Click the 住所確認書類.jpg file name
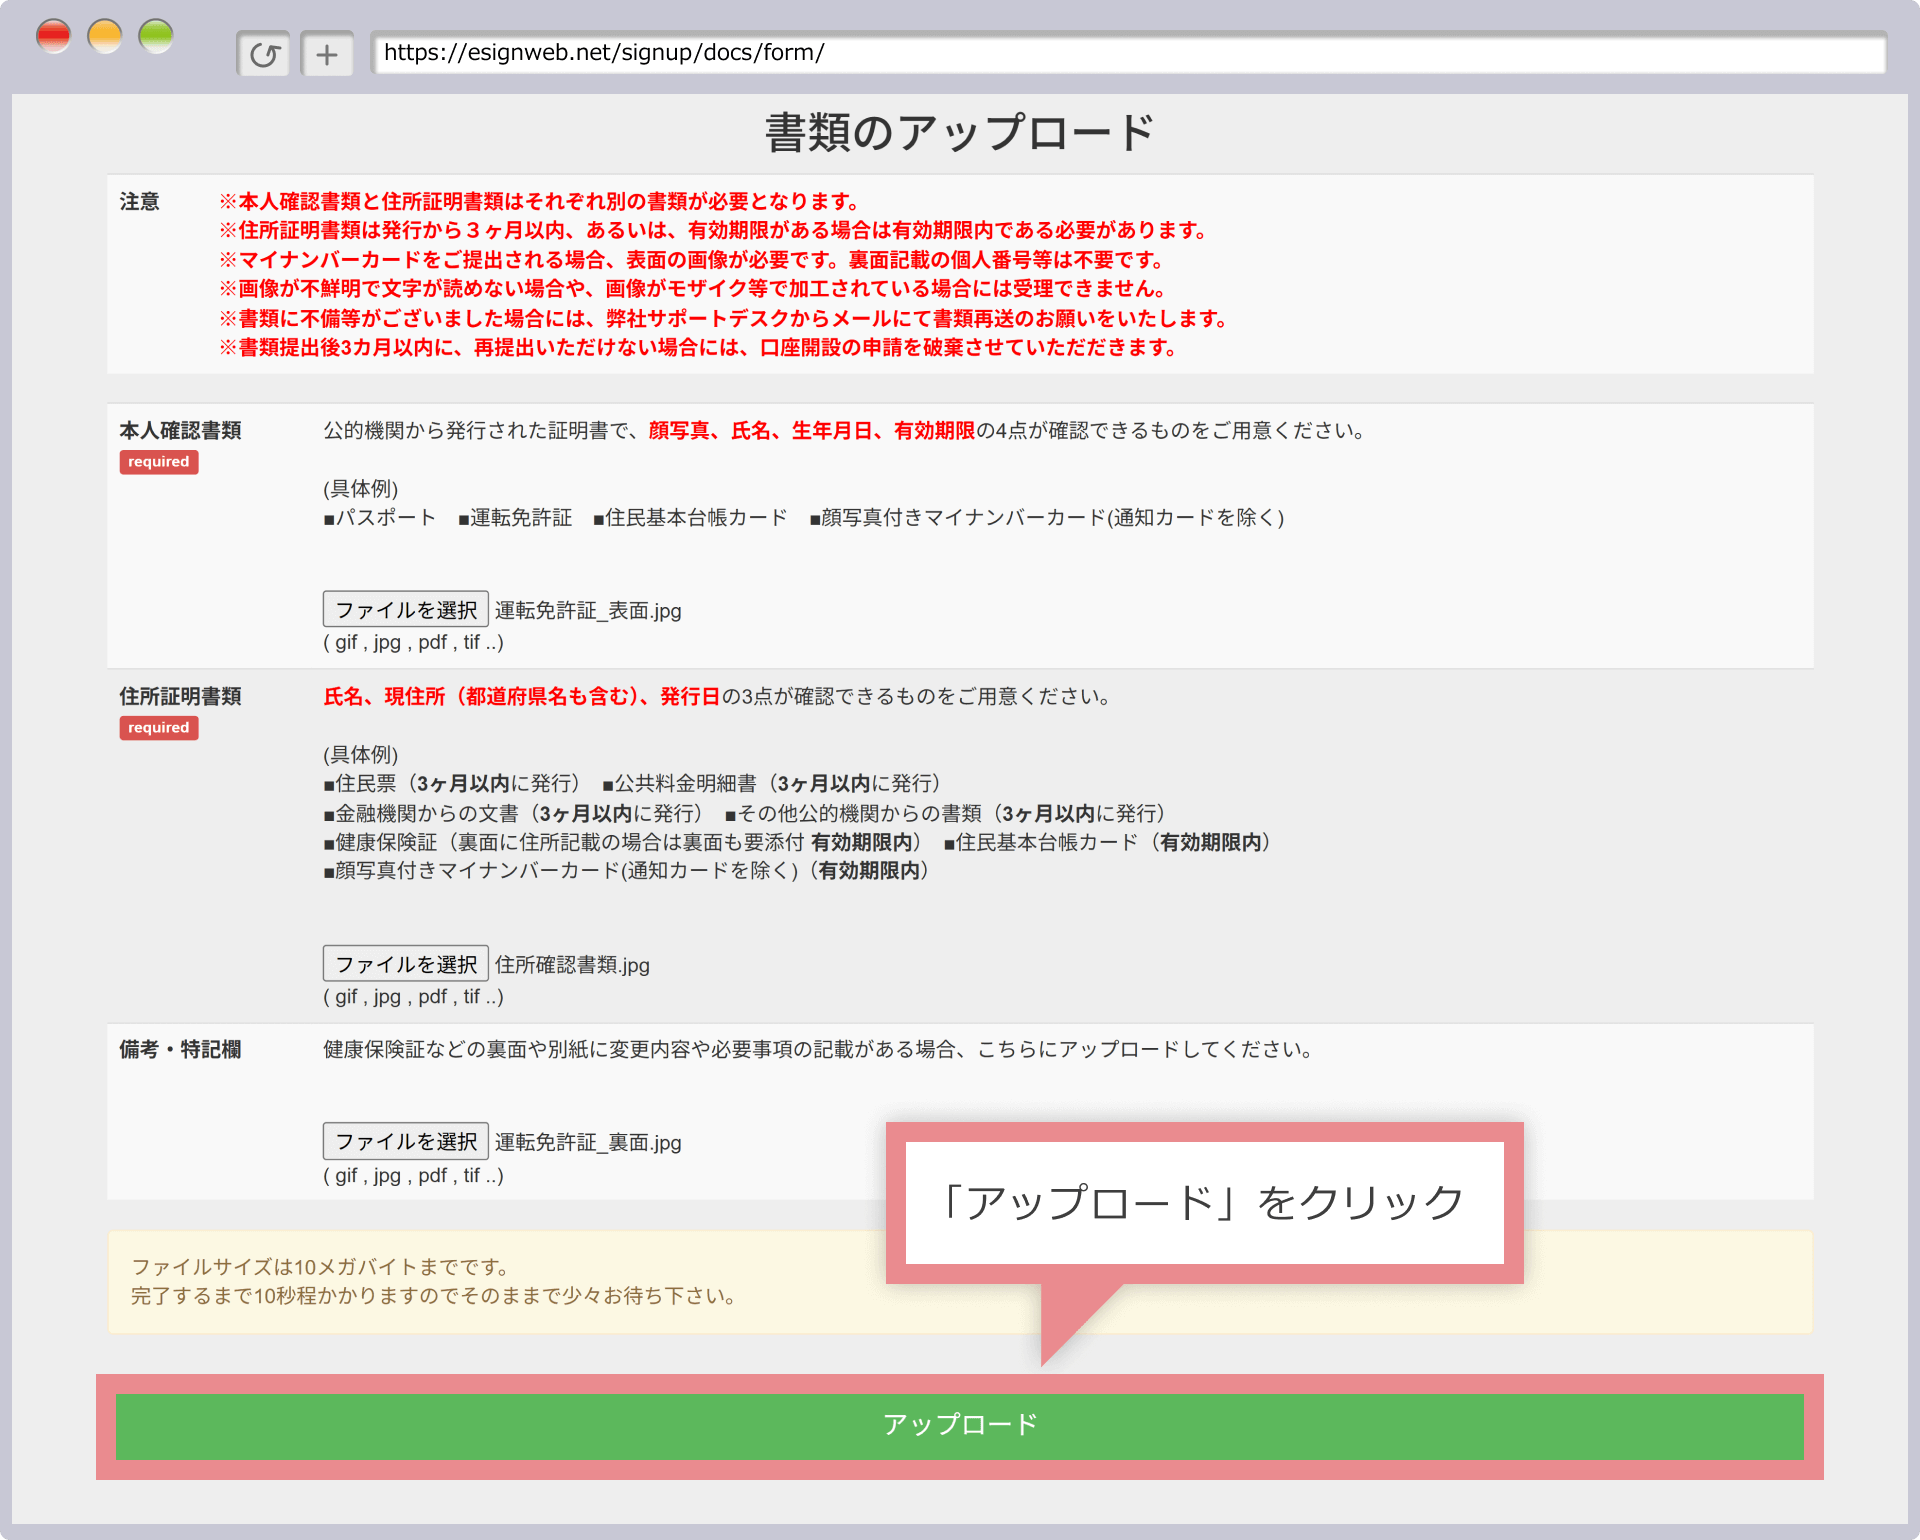This screenshot has width=1920, height=1540. 572,965
